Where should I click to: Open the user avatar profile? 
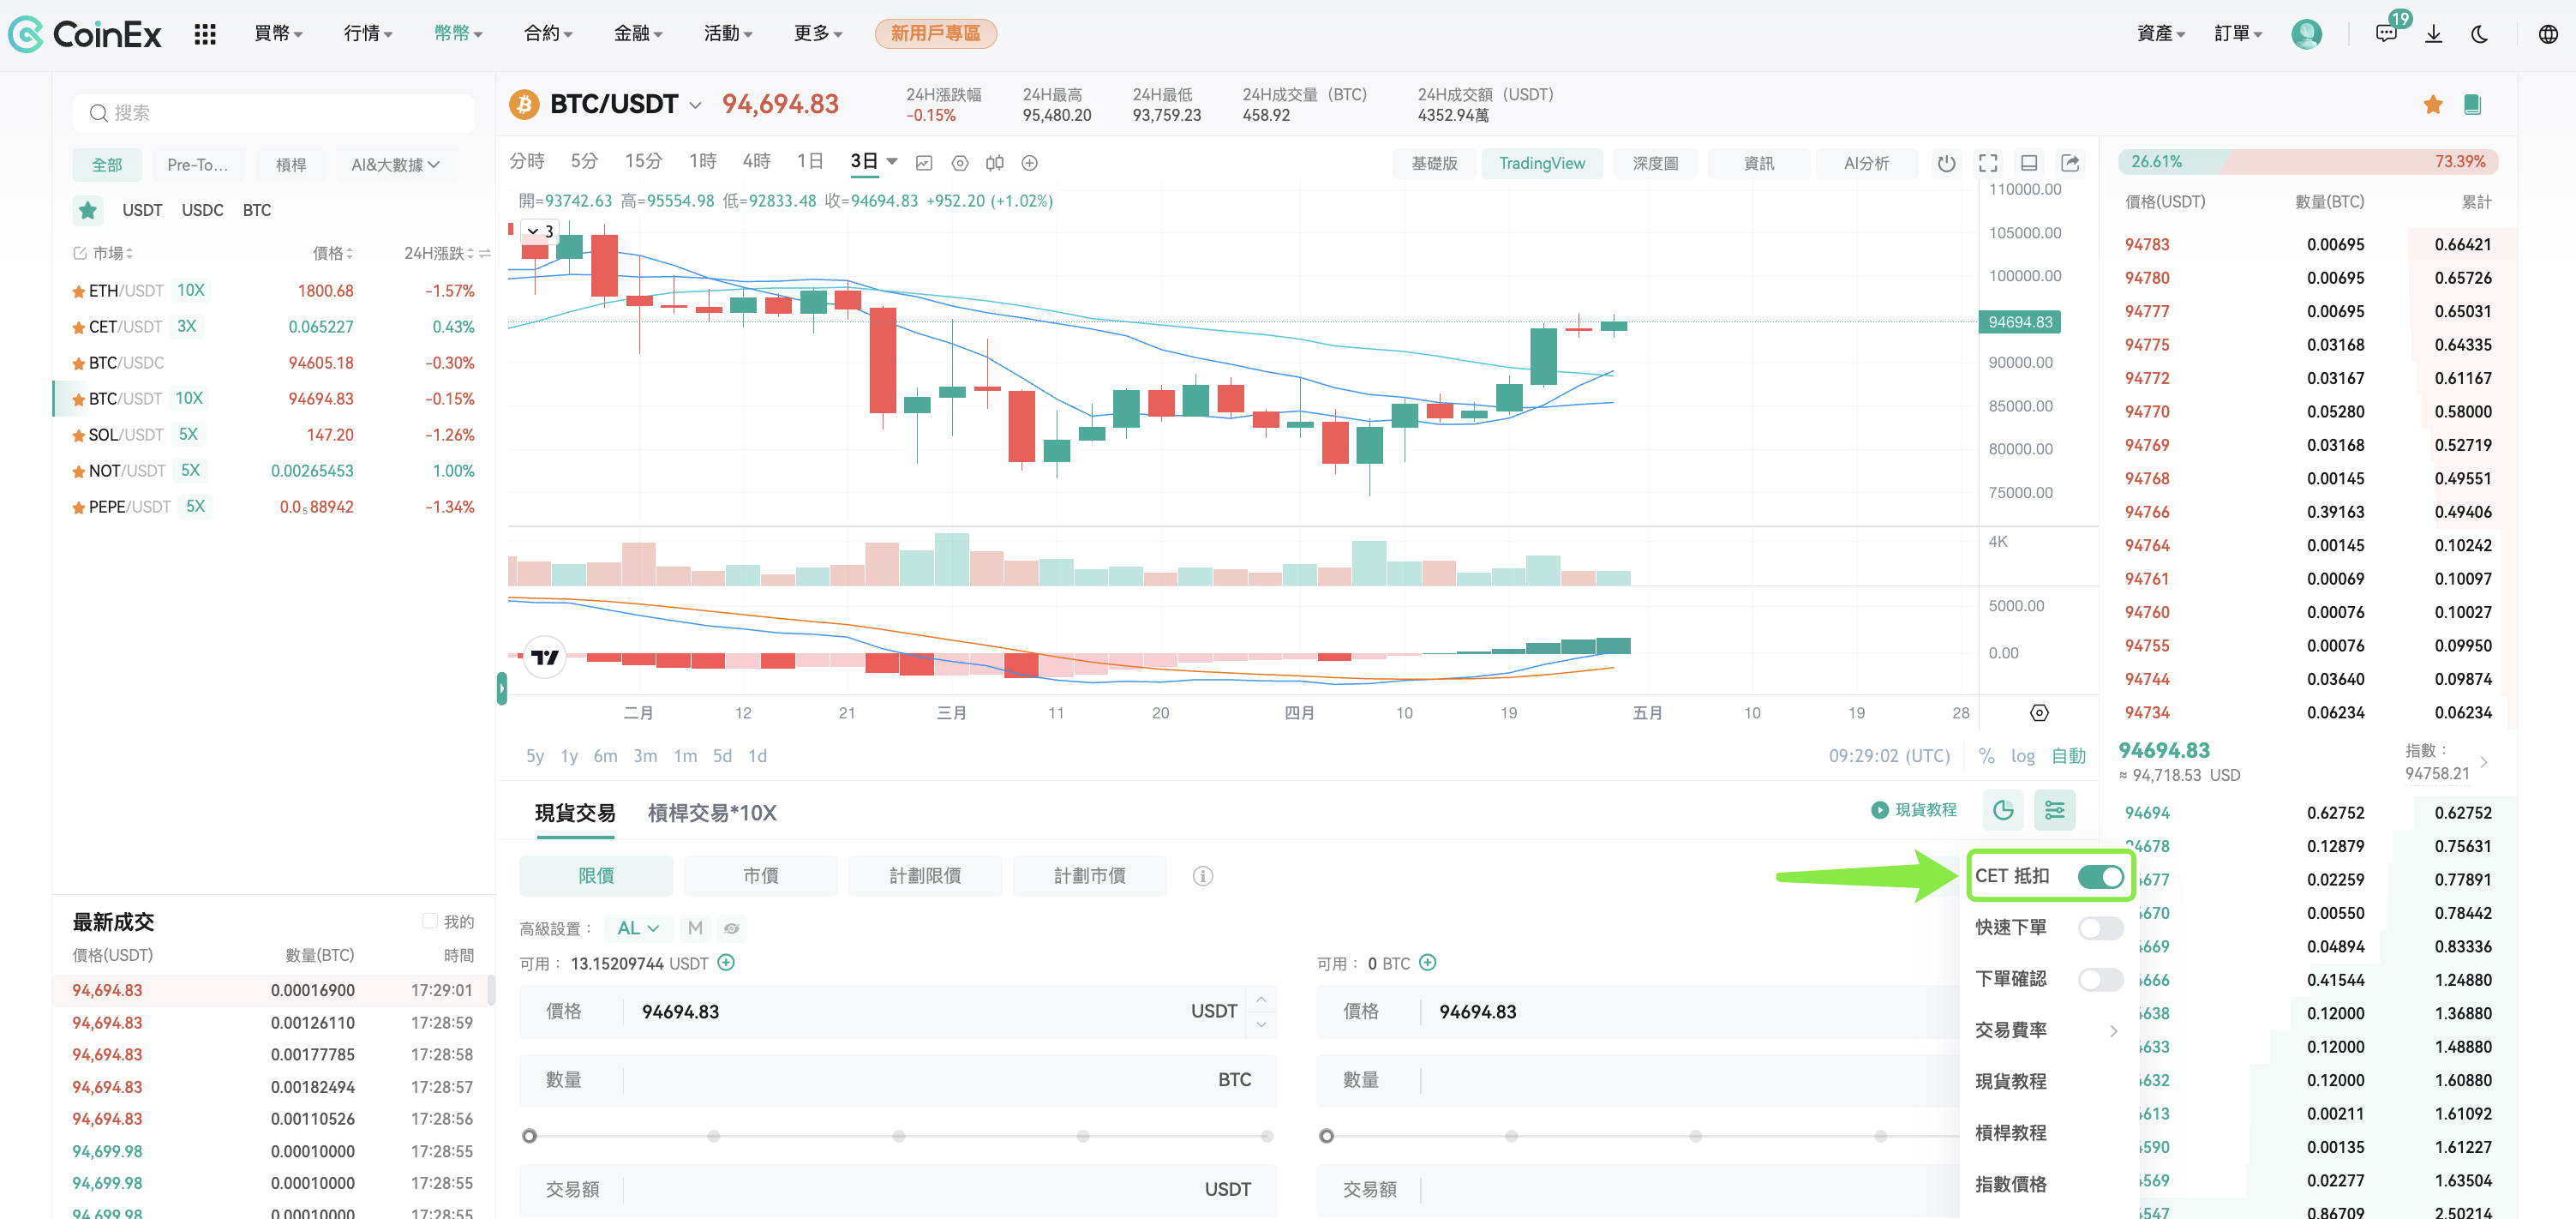[x=2306, y=34]
